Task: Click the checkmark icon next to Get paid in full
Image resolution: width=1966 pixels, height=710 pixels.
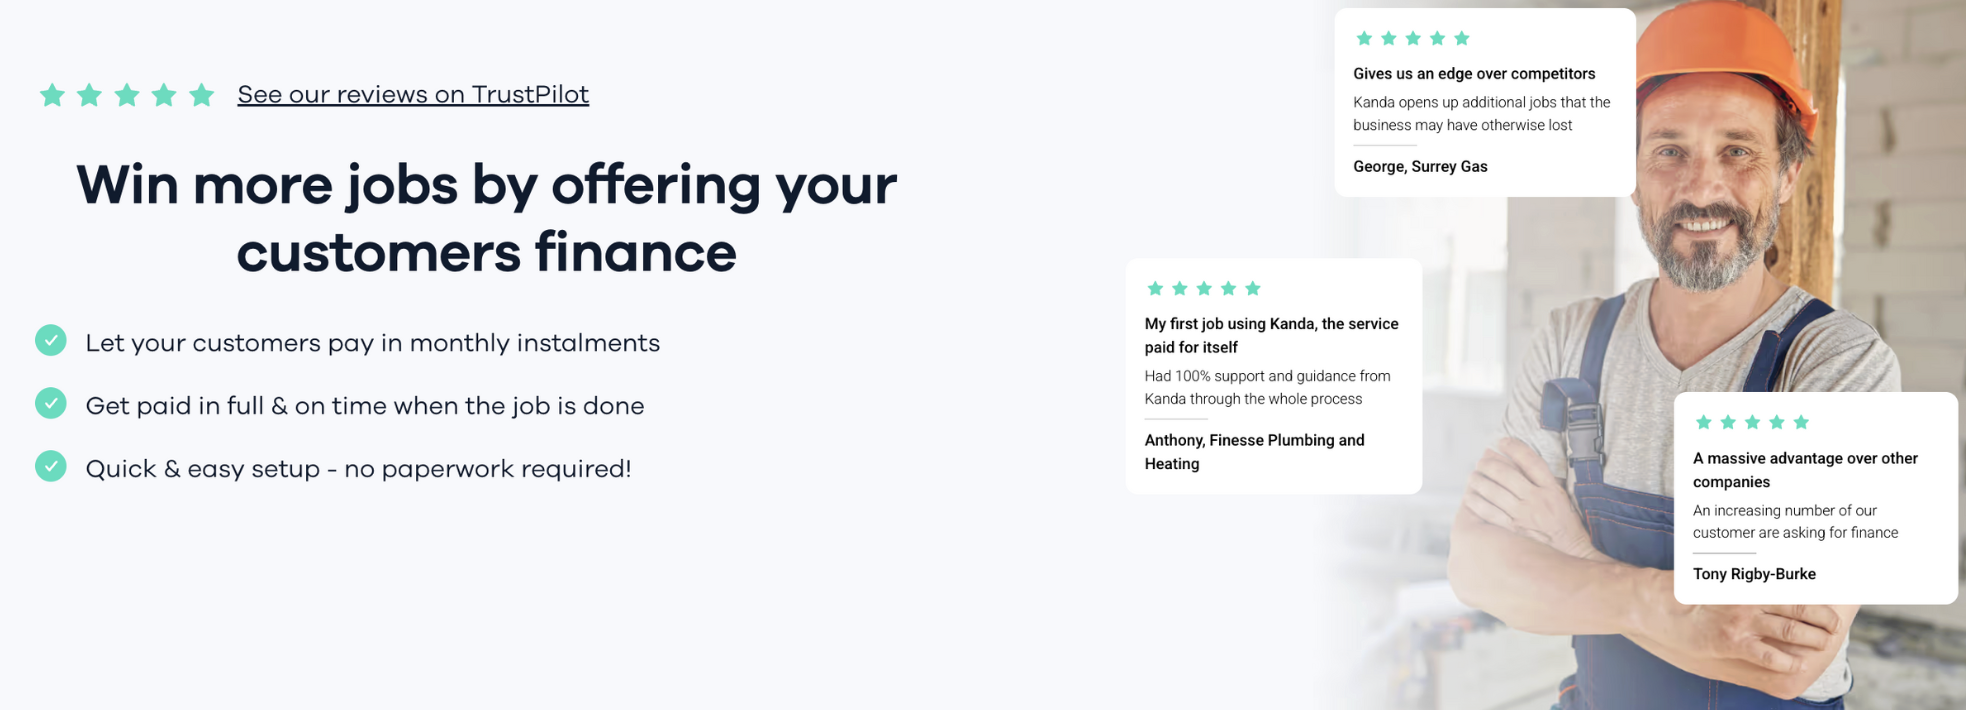Action: [51, 404]
